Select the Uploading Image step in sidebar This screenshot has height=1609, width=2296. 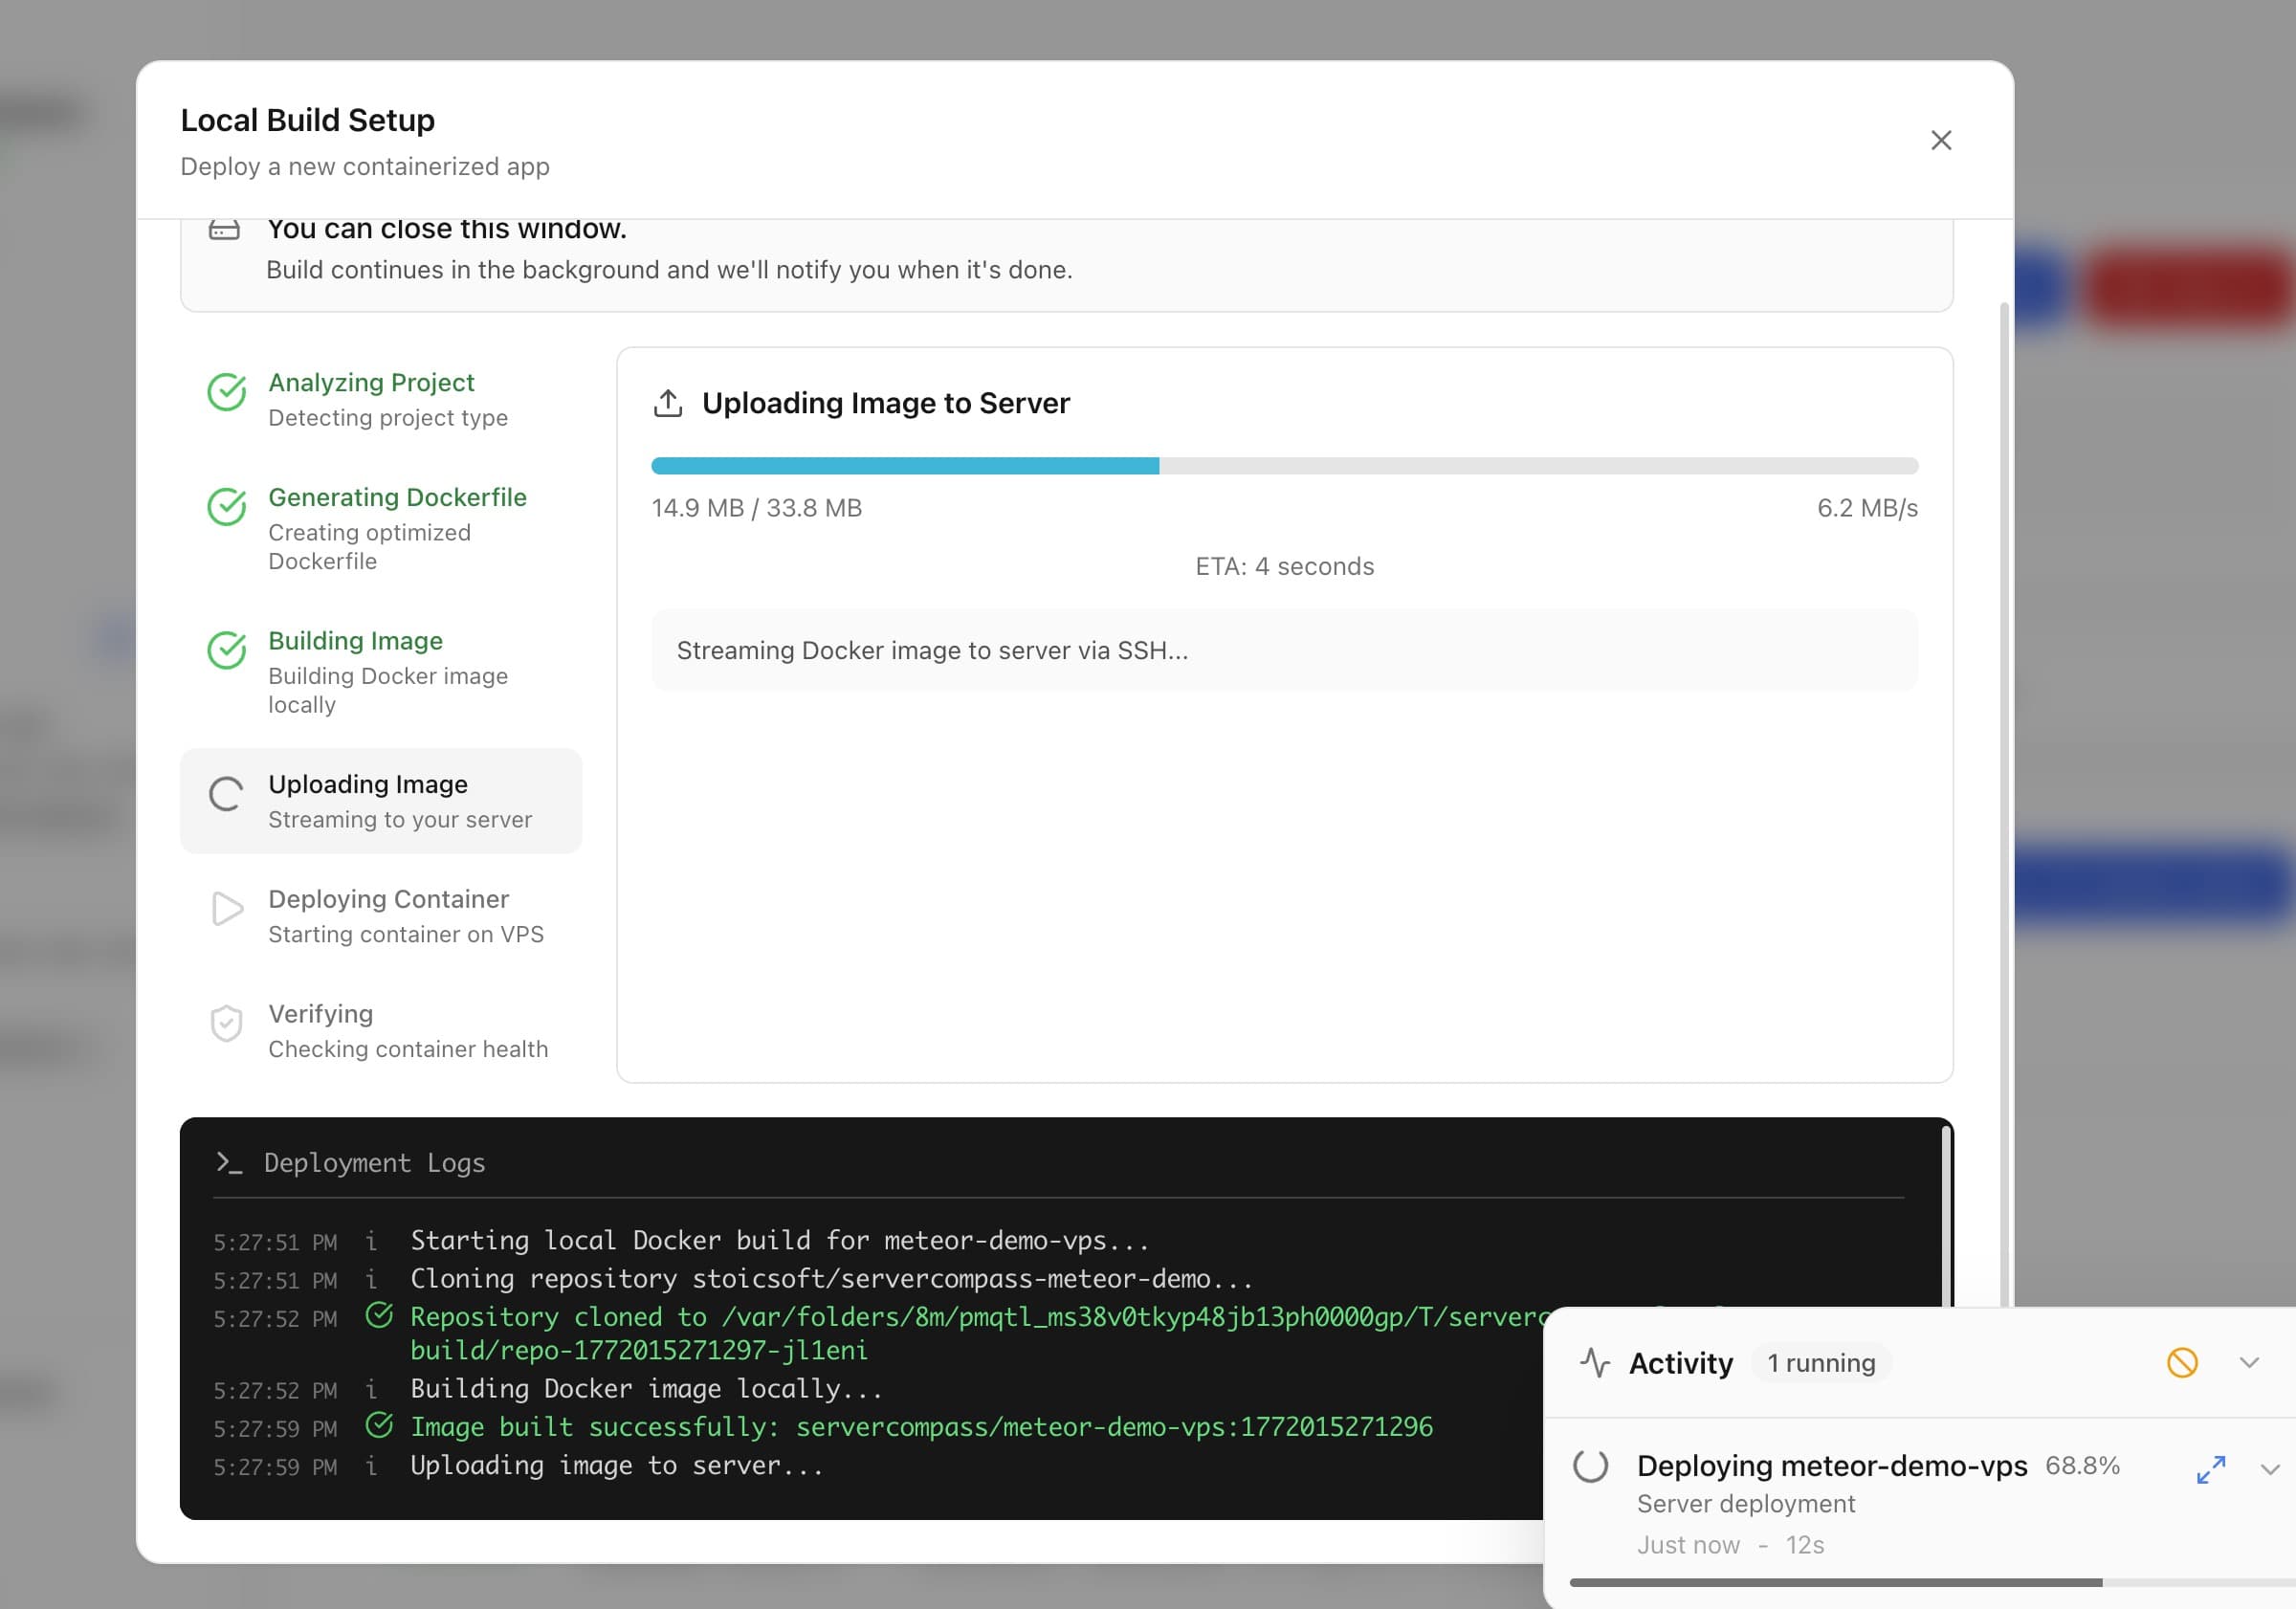point(381,800)
